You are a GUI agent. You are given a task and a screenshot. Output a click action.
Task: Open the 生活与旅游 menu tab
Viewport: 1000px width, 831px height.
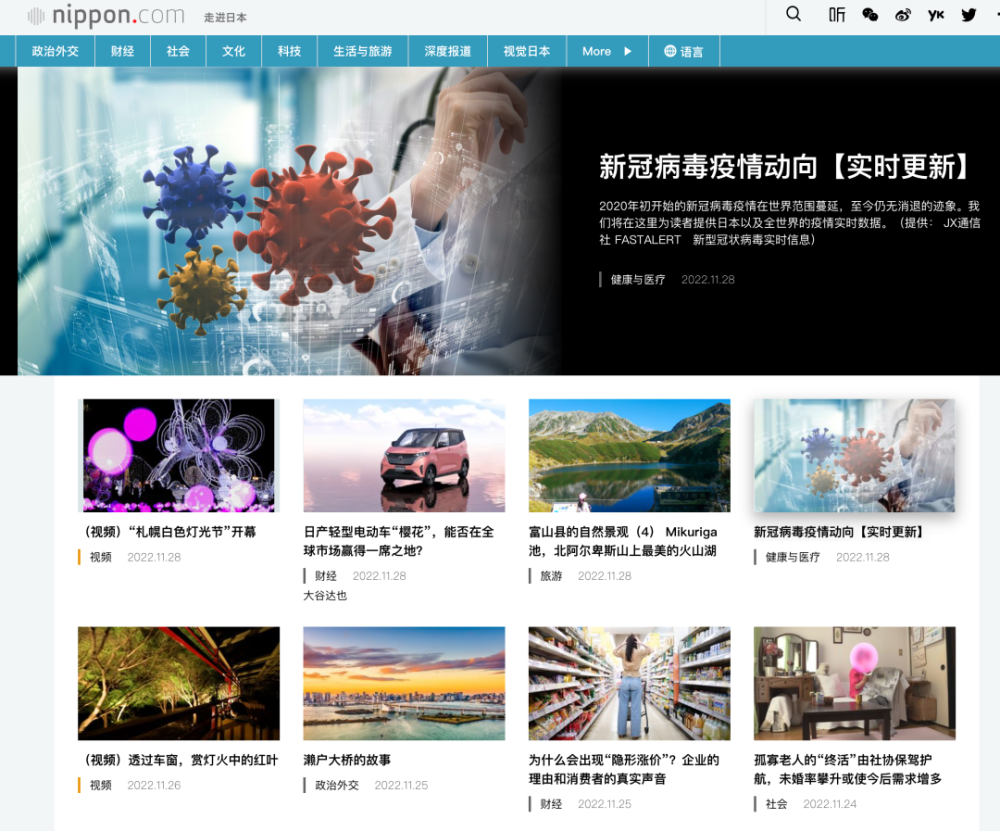pos(363,51)
